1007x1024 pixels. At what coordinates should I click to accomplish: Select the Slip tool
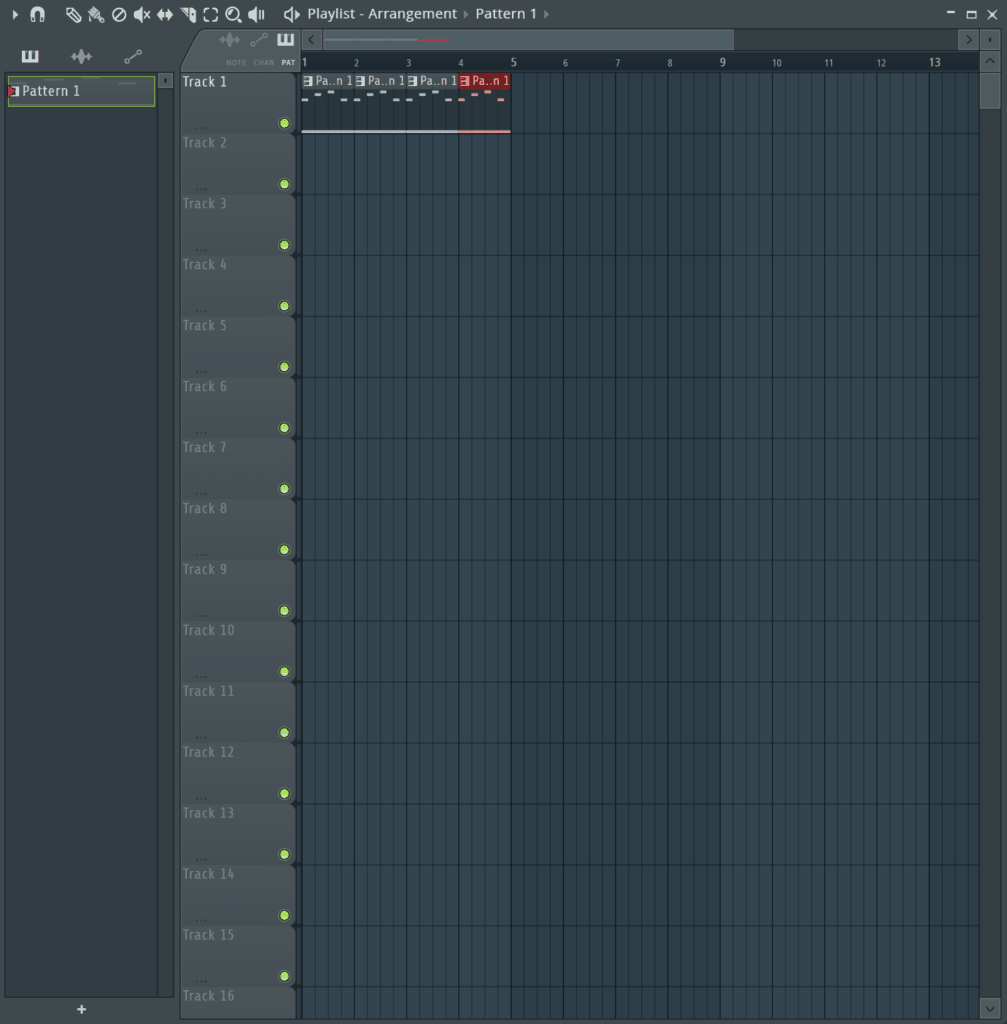tap(165, 14)
